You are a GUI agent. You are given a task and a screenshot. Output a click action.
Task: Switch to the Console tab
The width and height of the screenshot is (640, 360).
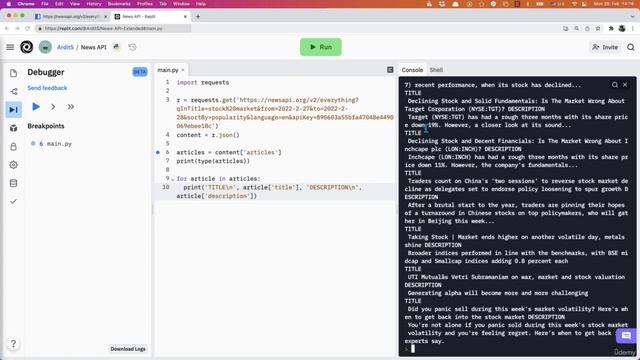[412, 70]
